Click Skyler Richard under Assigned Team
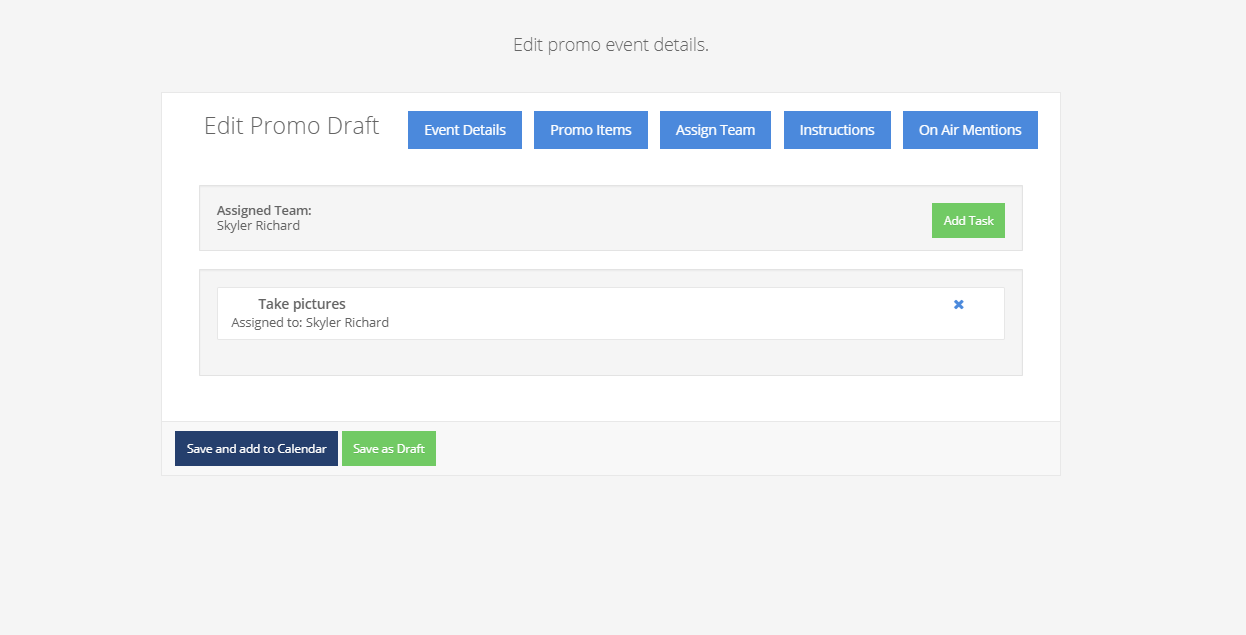Screen dimensions: 1246x635 tap(258, 226)
